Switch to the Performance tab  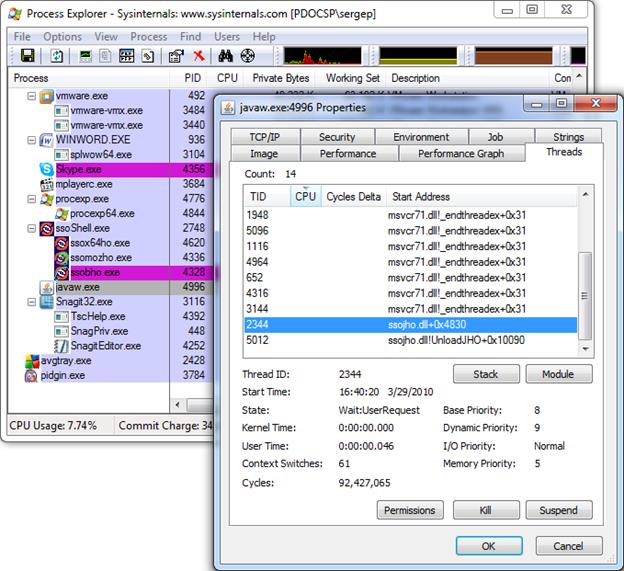pos(348,154)
